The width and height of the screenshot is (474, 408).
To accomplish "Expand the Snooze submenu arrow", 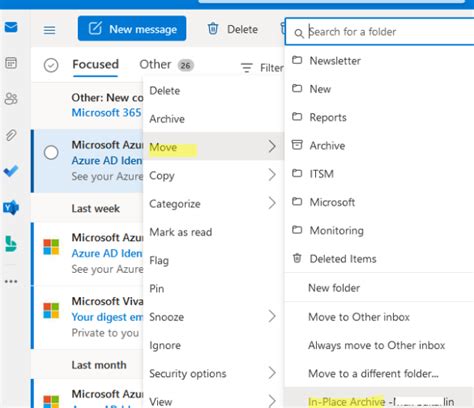I will click(272, 316).
